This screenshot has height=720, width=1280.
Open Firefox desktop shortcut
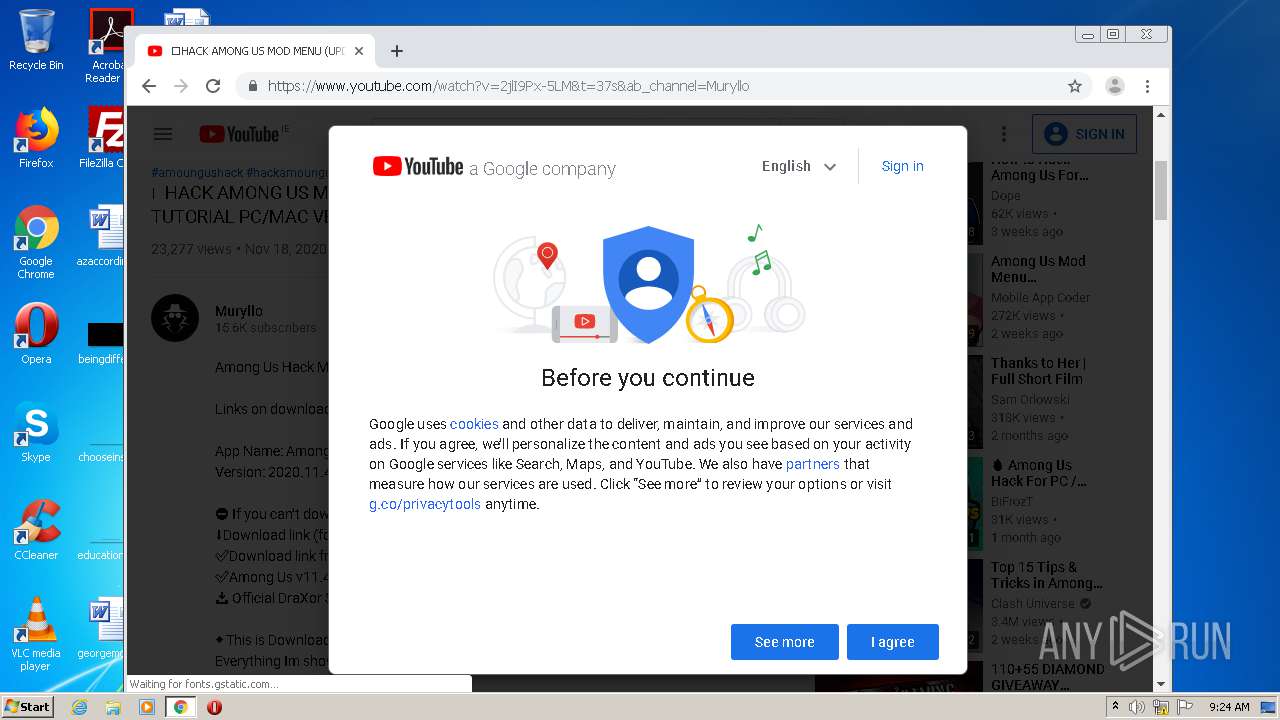pyautogui.click(x=36, y=138)
